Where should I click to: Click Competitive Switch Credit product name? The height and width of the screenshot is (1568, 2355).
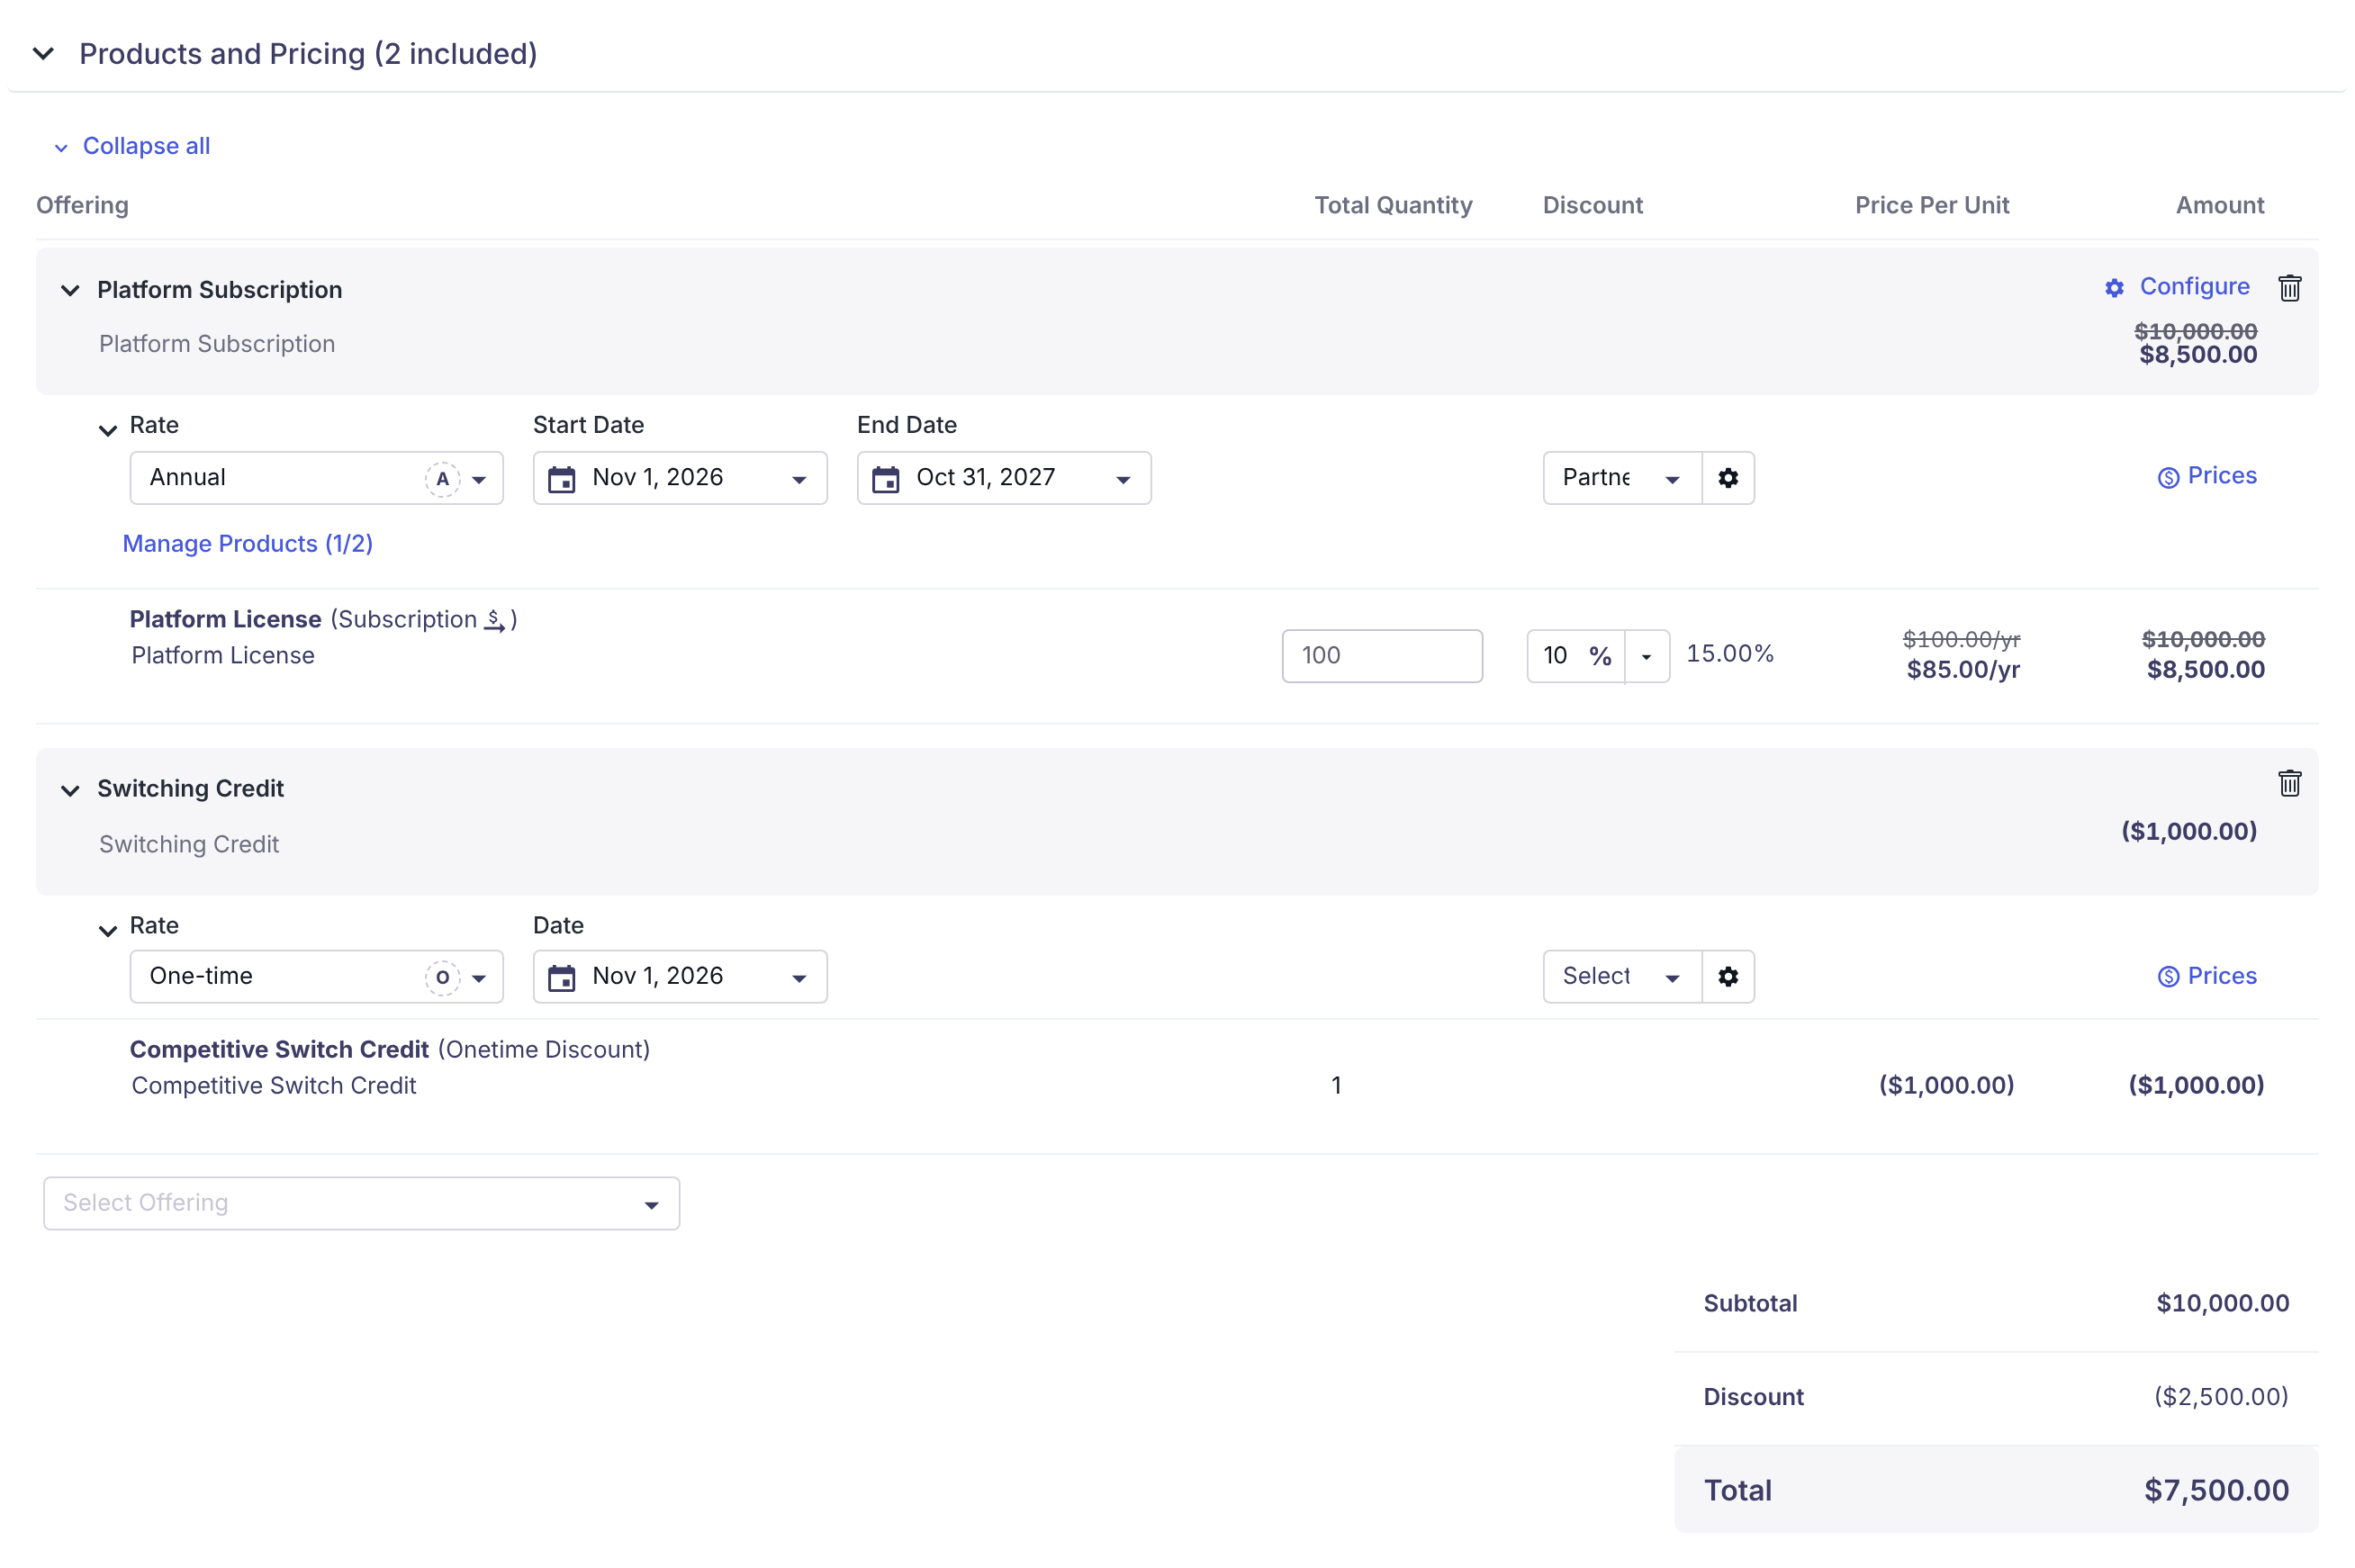[279, 1050]
